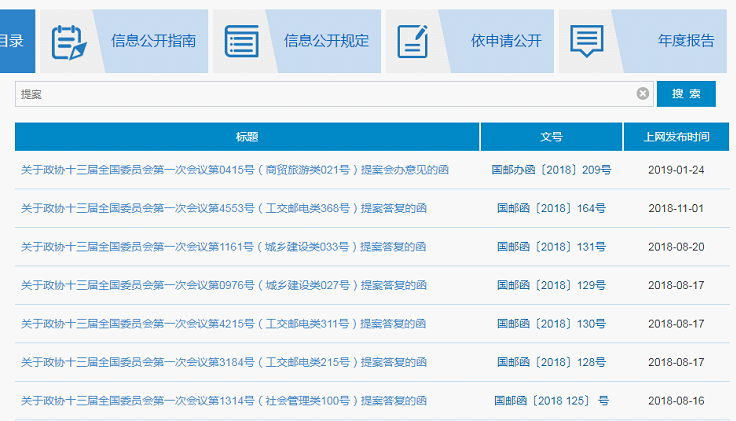Open 第1161号 城乡建设类033号 reply link
Image resolution: width=736 pixels, height=421 pixels.
224,247
